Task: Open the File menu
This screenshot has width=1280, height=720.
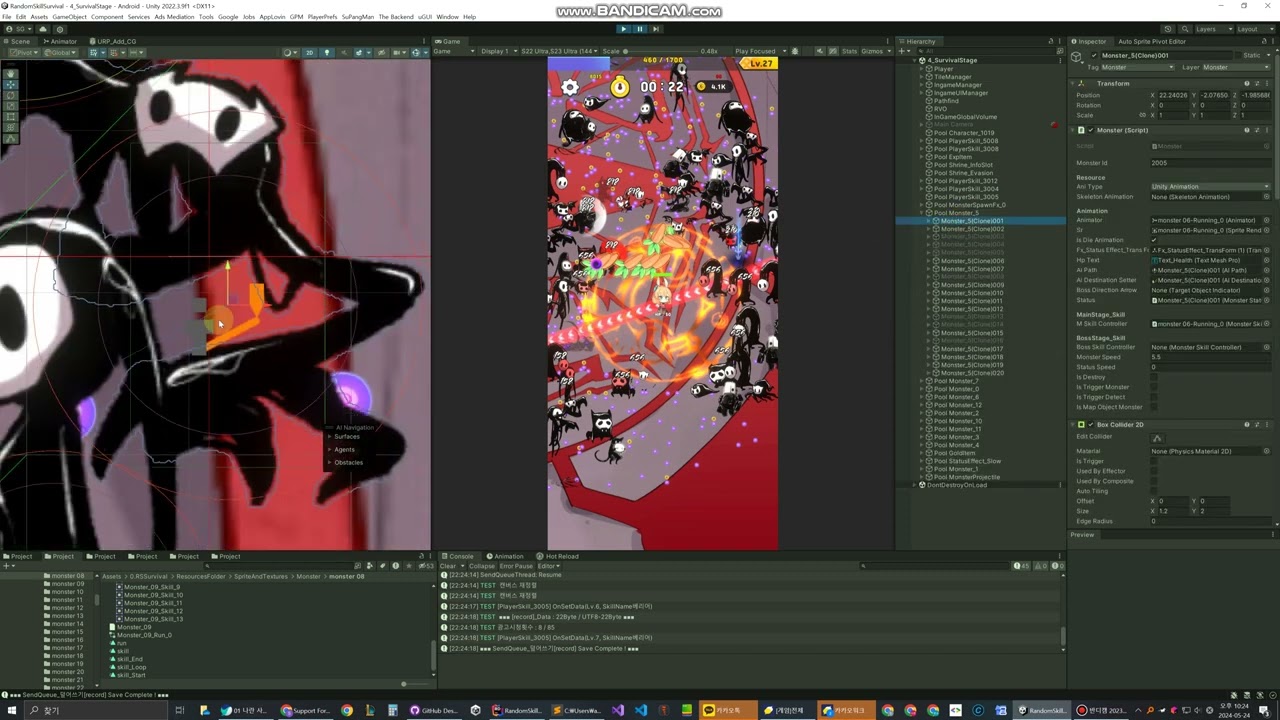Action: 7,17
